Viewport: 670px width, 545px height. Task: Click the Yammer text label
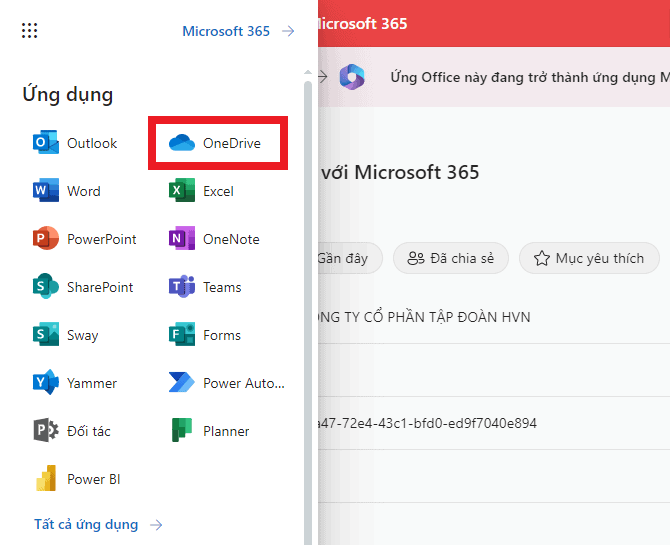[x=92, y=383]
